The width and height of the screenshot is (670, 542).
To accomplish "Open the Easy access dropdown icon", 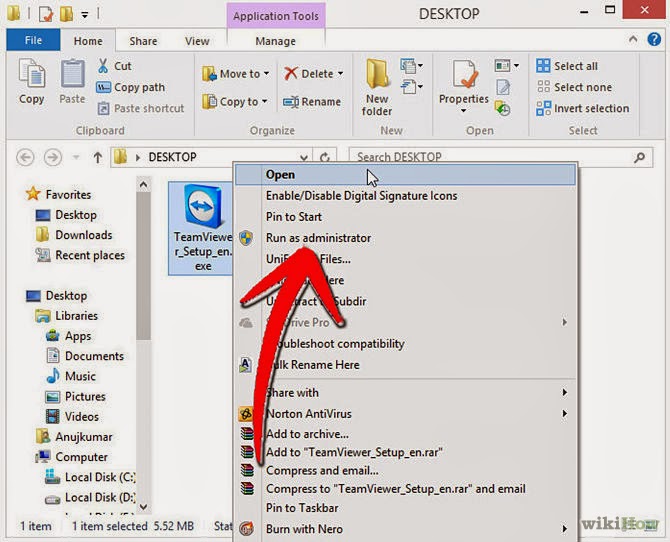I will tap(412, 87).
